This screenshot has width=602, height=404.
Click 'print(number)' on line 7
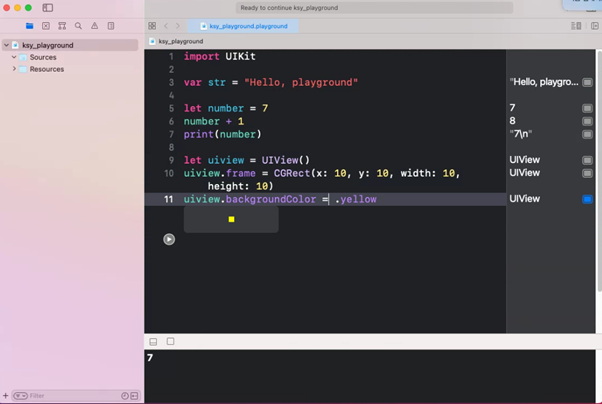222,134
